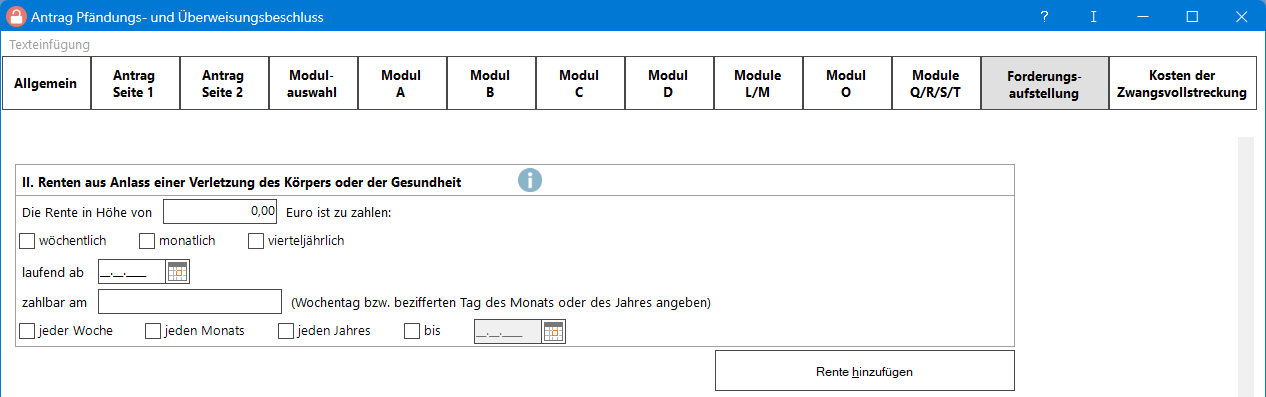This screenshot has height=397, width=1266.
Task: Open the Modul C tab
Action: point(580,83)
